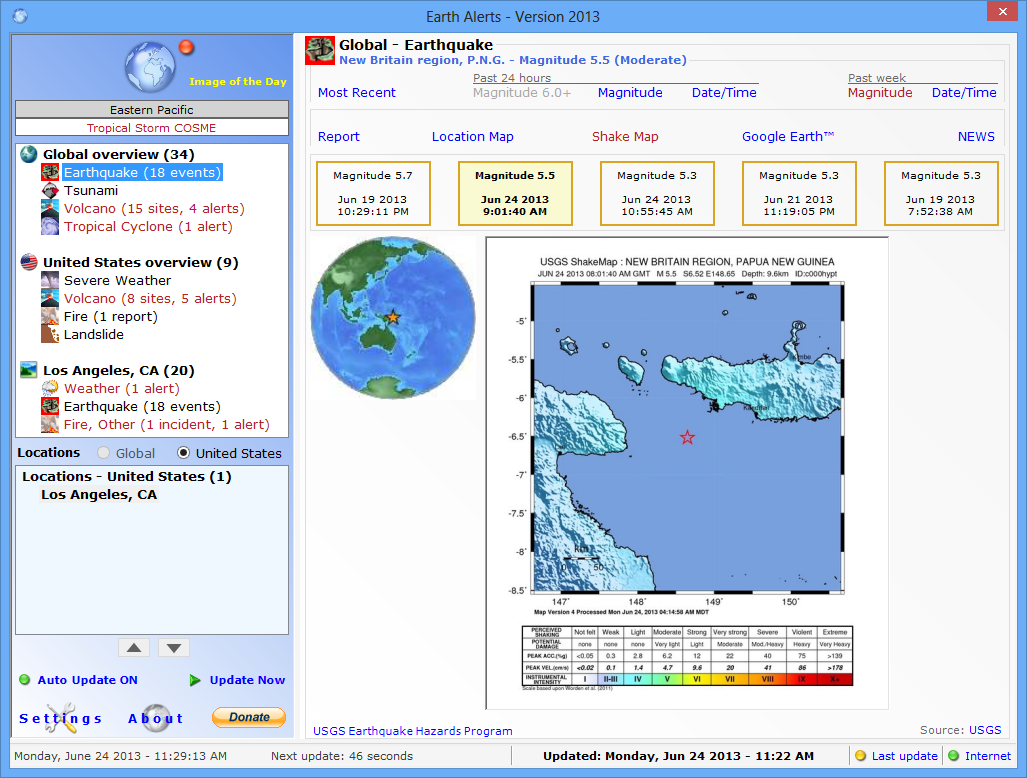Click the Los Angeles landscape icon
Screen dimensions: 1027x778
click(x=28, y=370)
